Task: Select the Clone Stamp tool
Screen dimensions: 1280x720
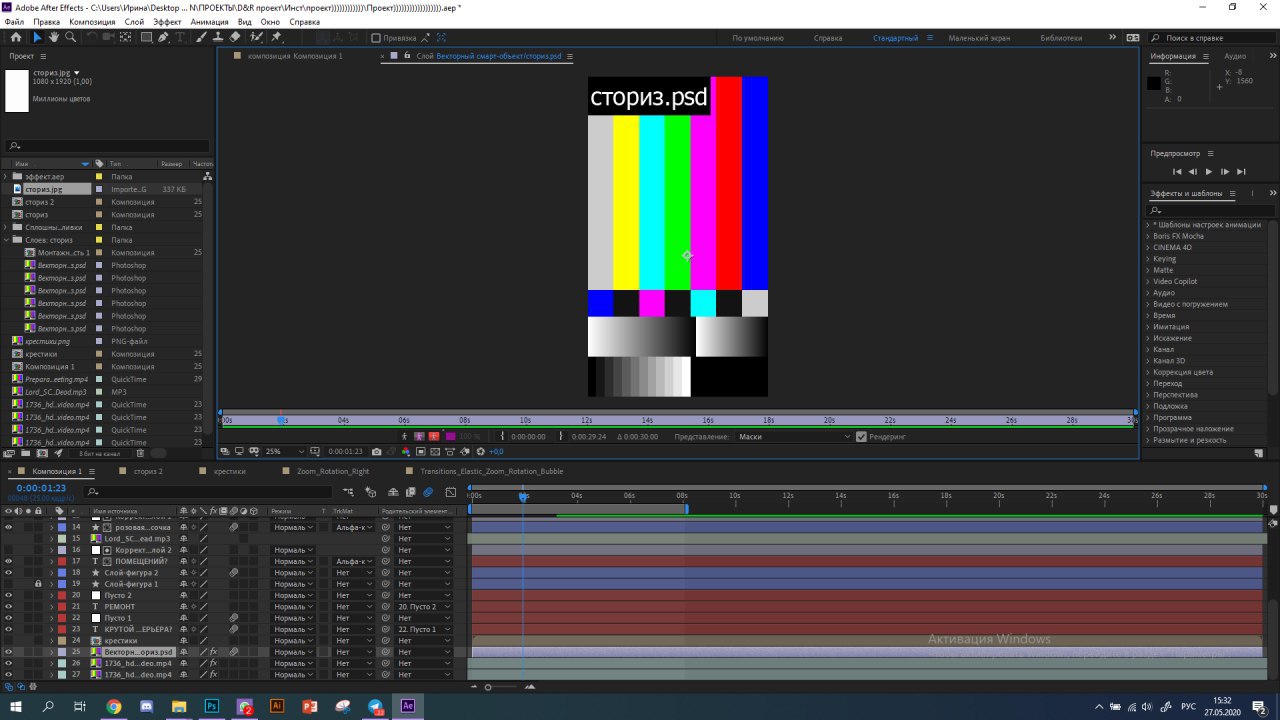Action: click(220, 37)
